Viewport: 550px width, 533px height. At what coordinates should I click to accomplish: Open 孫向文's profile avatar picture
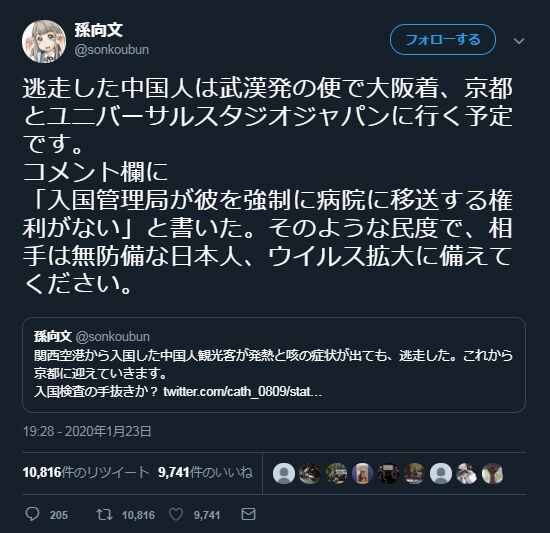(44, 41)
